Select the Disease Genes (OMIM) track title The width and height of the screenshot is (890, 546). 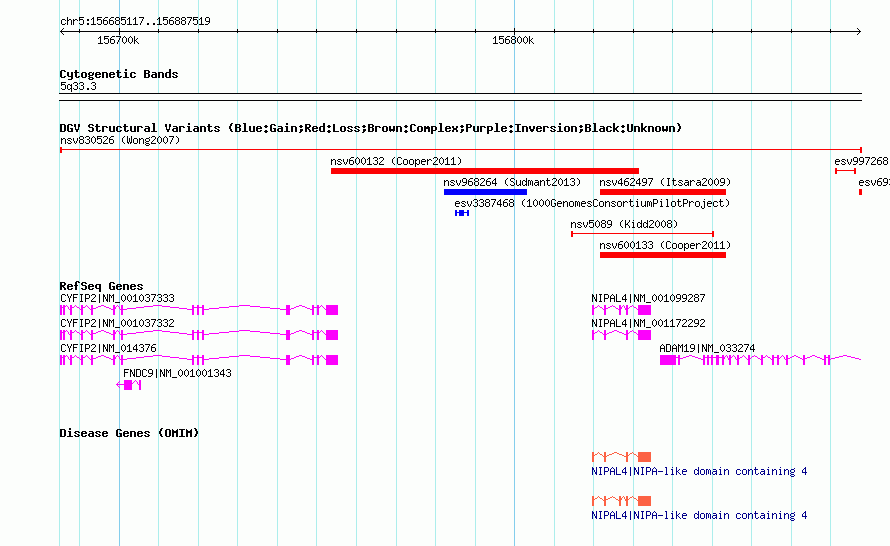[x=129, y=433]
